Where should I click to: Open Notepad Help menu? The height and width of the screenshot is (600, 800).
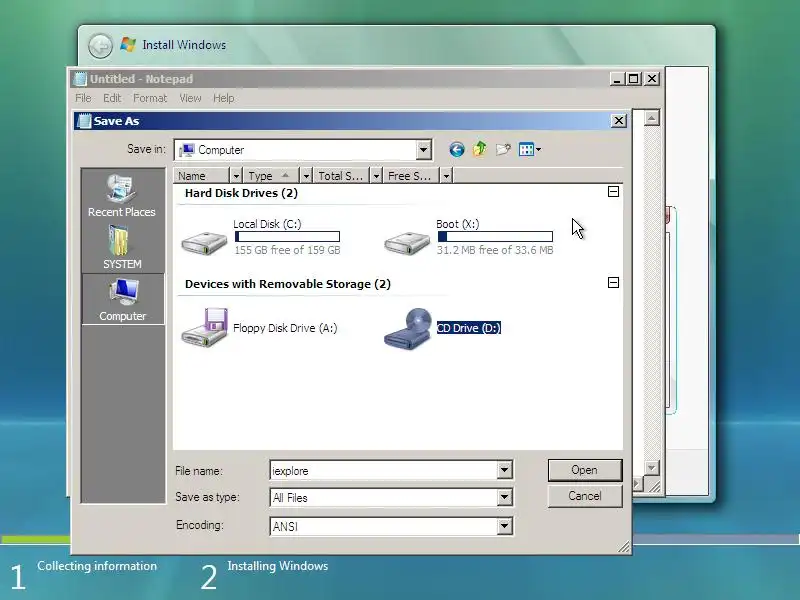point(223,98)
